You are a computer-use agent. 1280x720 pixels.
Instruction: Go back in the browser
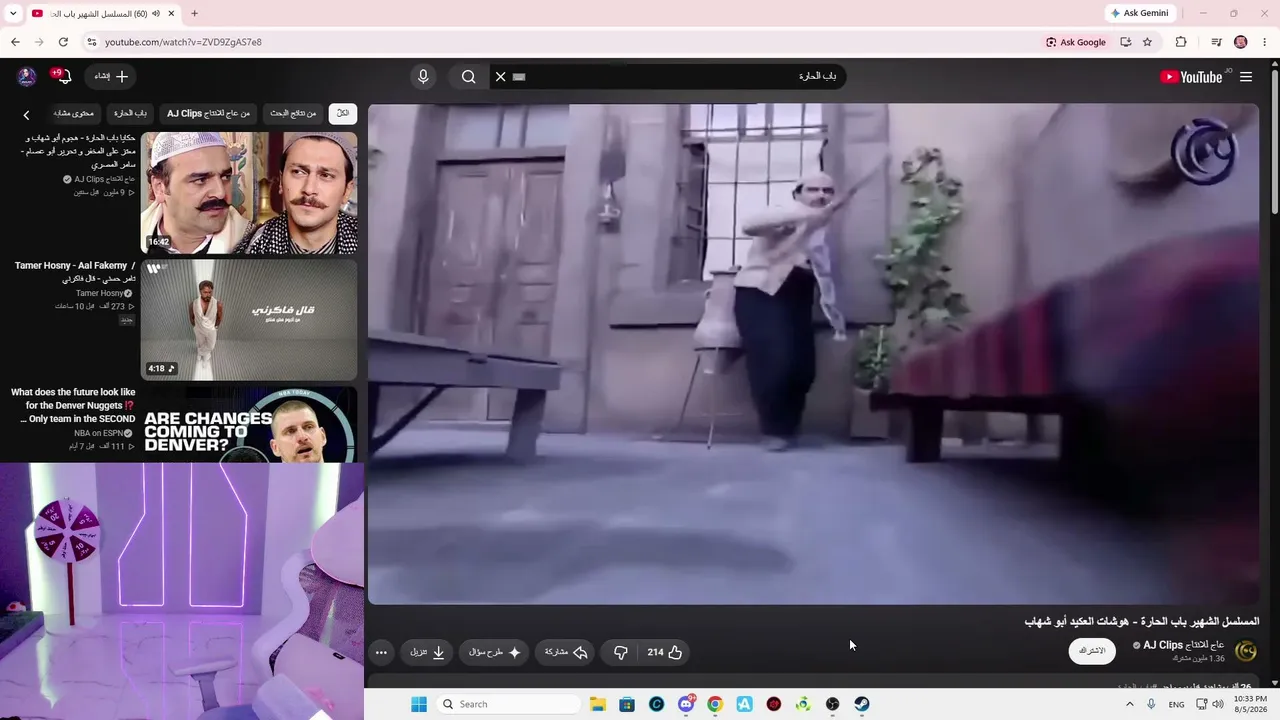[15, 42]
